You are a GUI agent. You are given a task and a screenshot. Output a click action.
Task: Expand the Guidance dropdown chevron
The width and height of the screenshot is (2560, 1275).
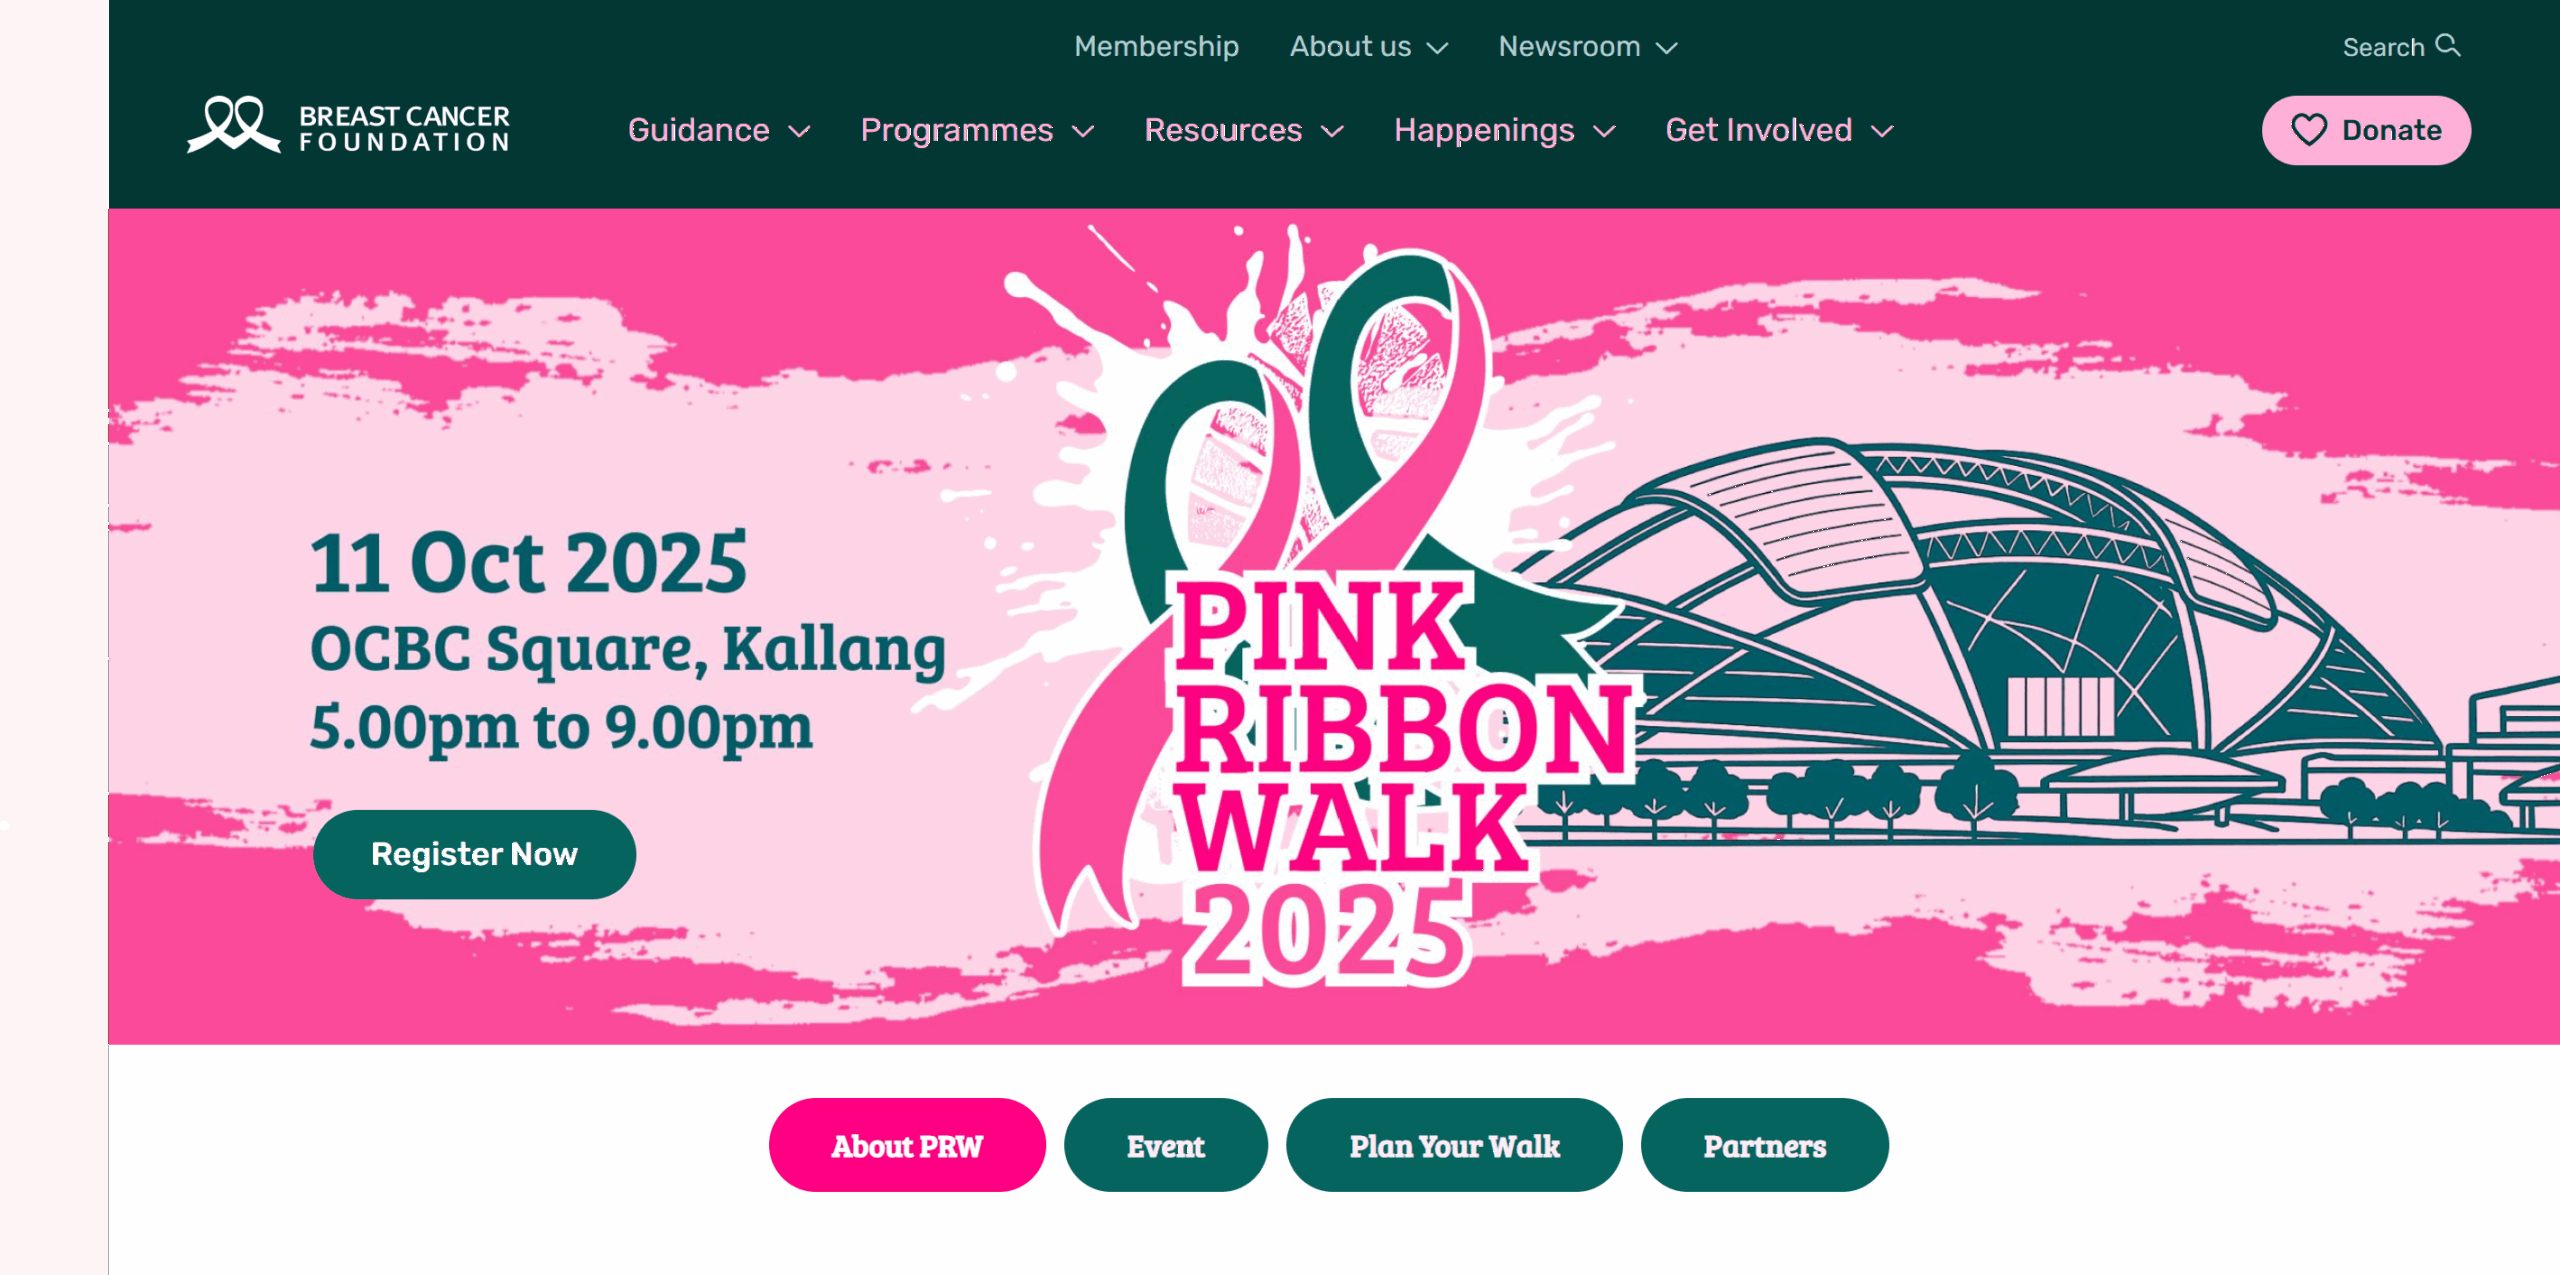799,132
